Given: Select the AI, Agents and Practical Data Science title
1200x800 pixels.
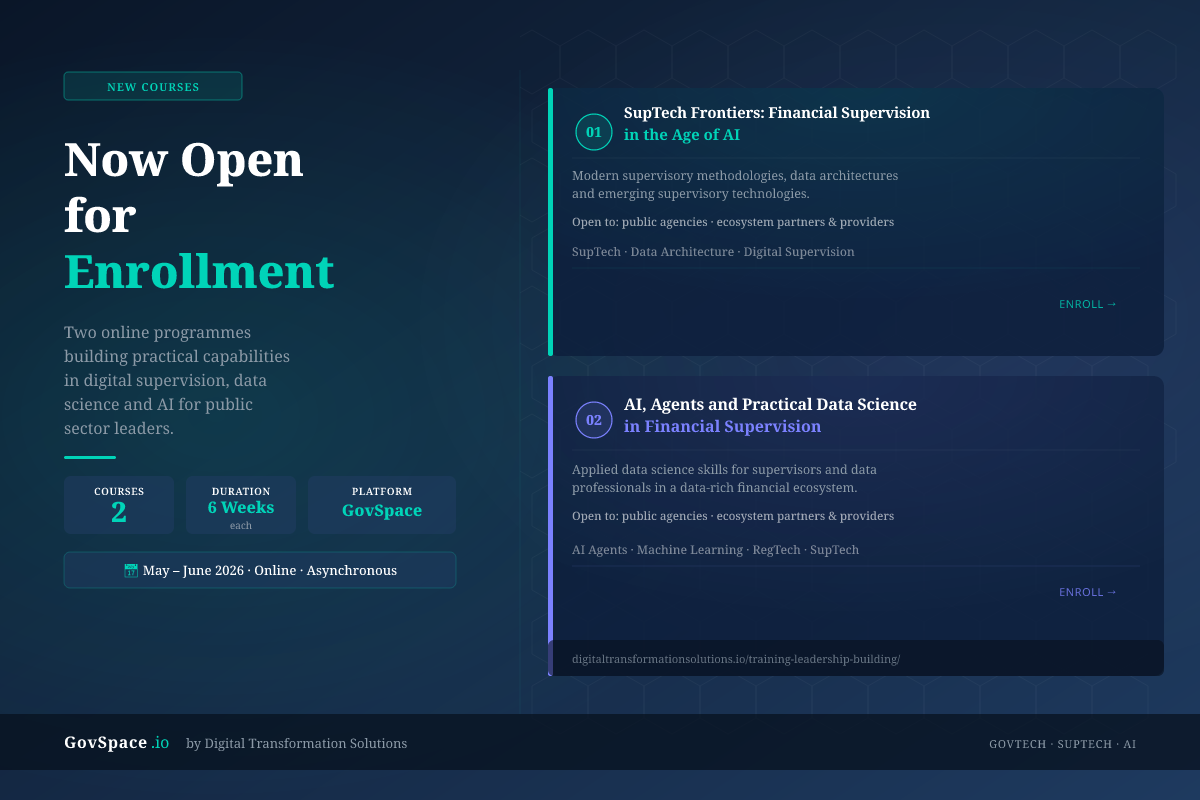Looking at the screenshot, I should [770, 405].
